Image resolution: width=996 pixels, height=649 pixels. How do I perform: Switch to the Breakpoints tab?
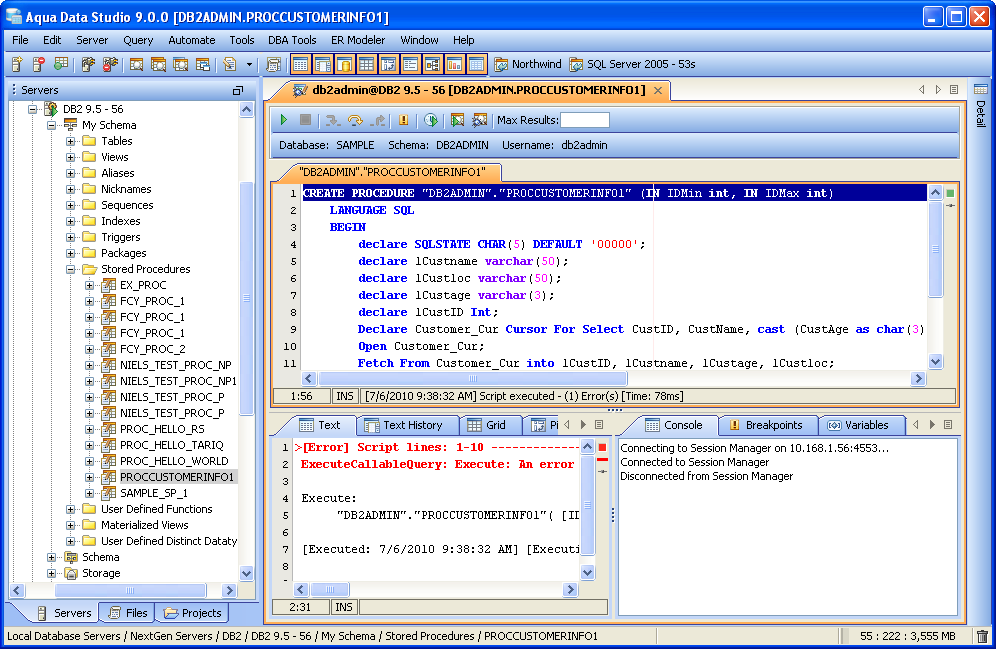point(765,425)
